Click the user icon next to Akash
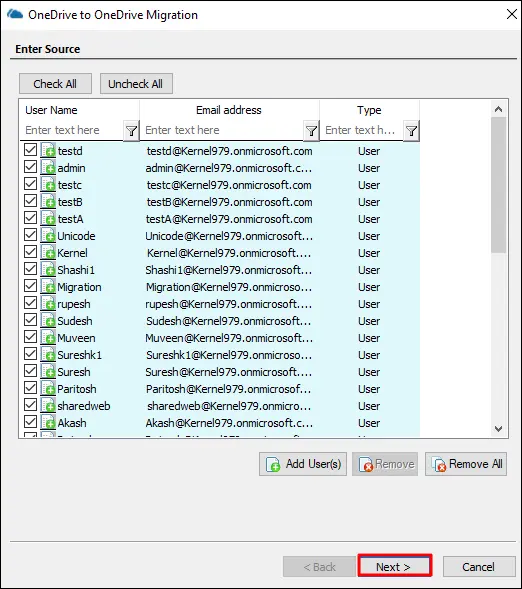This screenshot has height=589, width=522. point(48,422)
